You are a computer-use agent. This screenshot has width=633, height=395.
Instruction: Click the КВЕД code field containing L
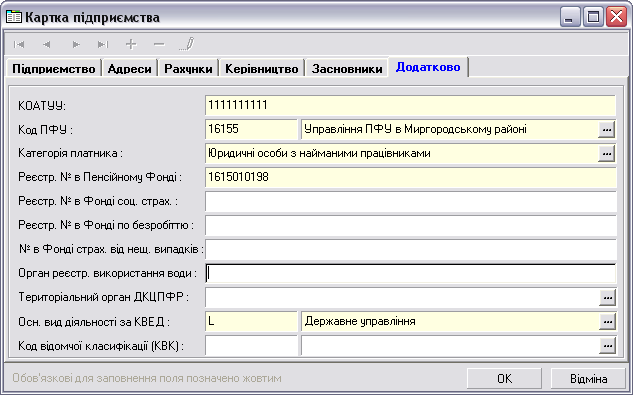(251, 321)
